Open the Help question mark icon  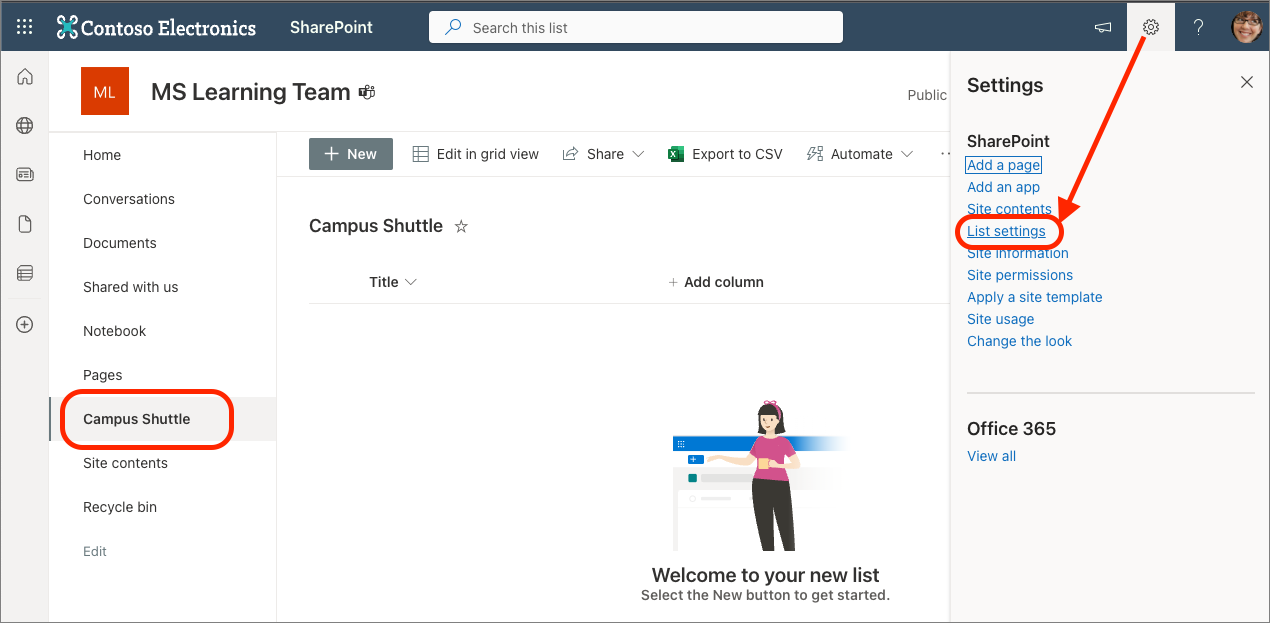click(x=1198, y=27)
